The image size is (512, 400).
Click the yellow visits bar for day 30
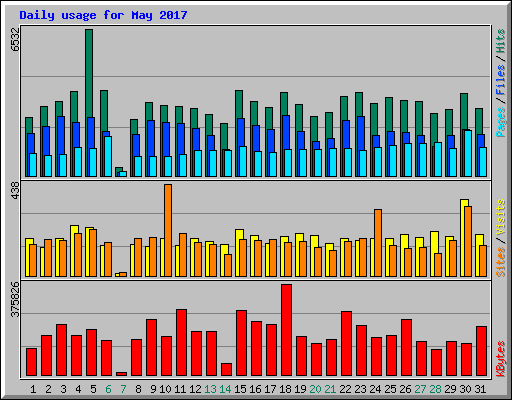click(x=463, y=238)
